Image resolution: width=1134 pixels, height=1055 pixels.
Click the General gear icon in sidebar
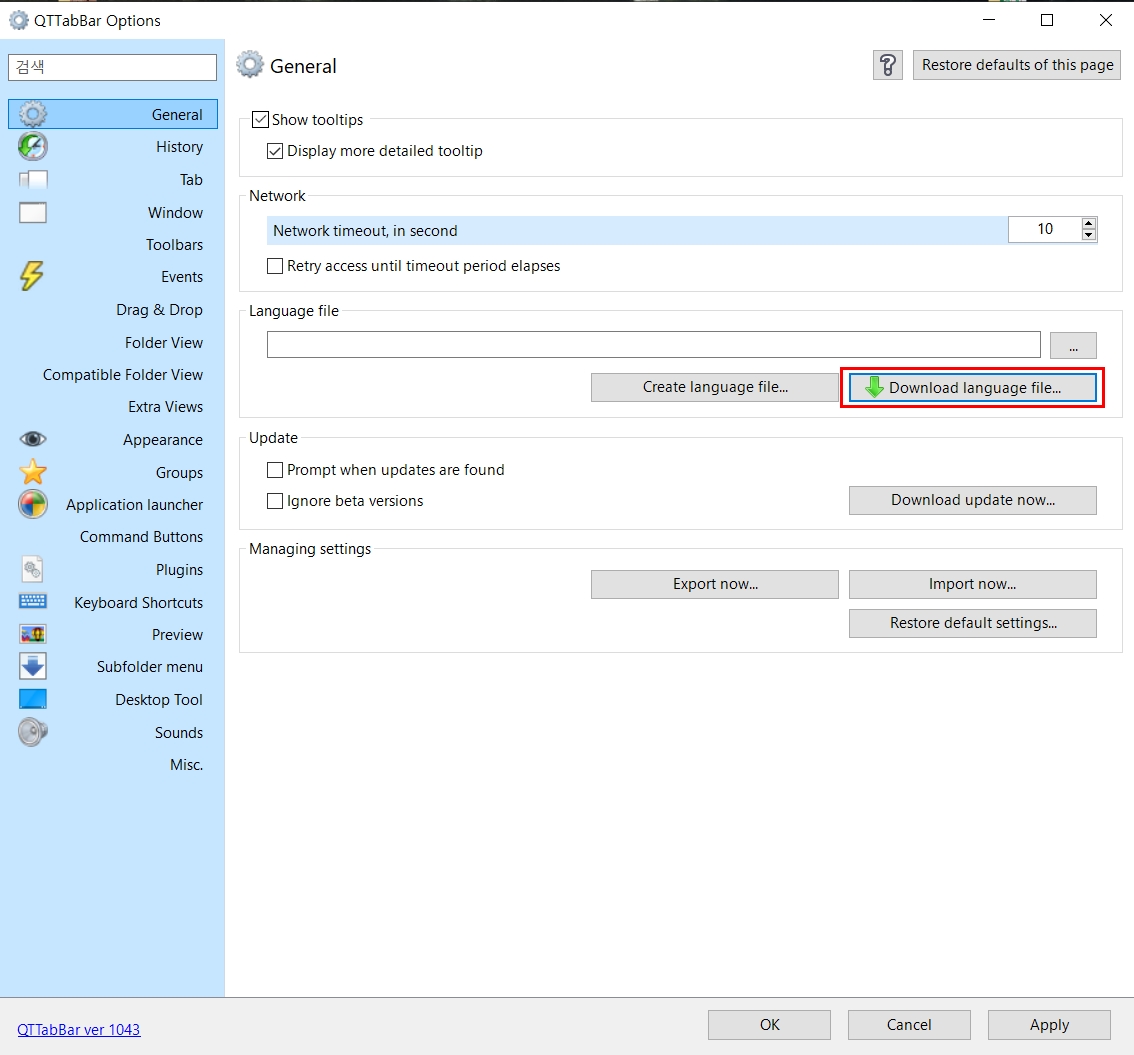[x=33, y=114]
